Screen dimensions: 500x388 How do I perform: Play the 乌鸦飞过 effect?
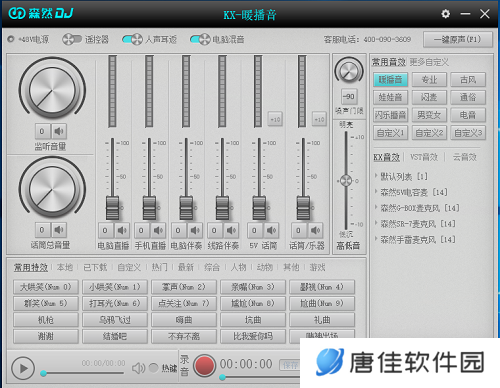tap(115, 320)
